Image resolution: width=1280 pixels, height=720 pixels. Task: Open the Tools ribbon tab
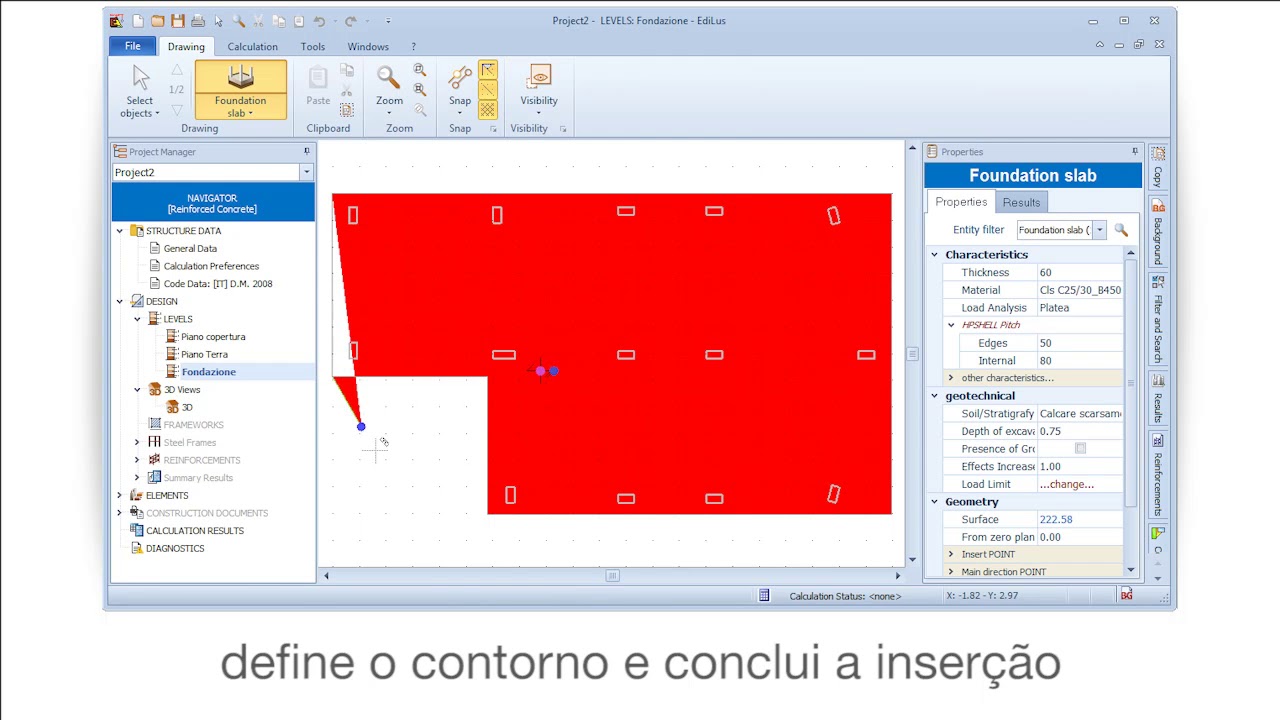click(x=313, y=47)
